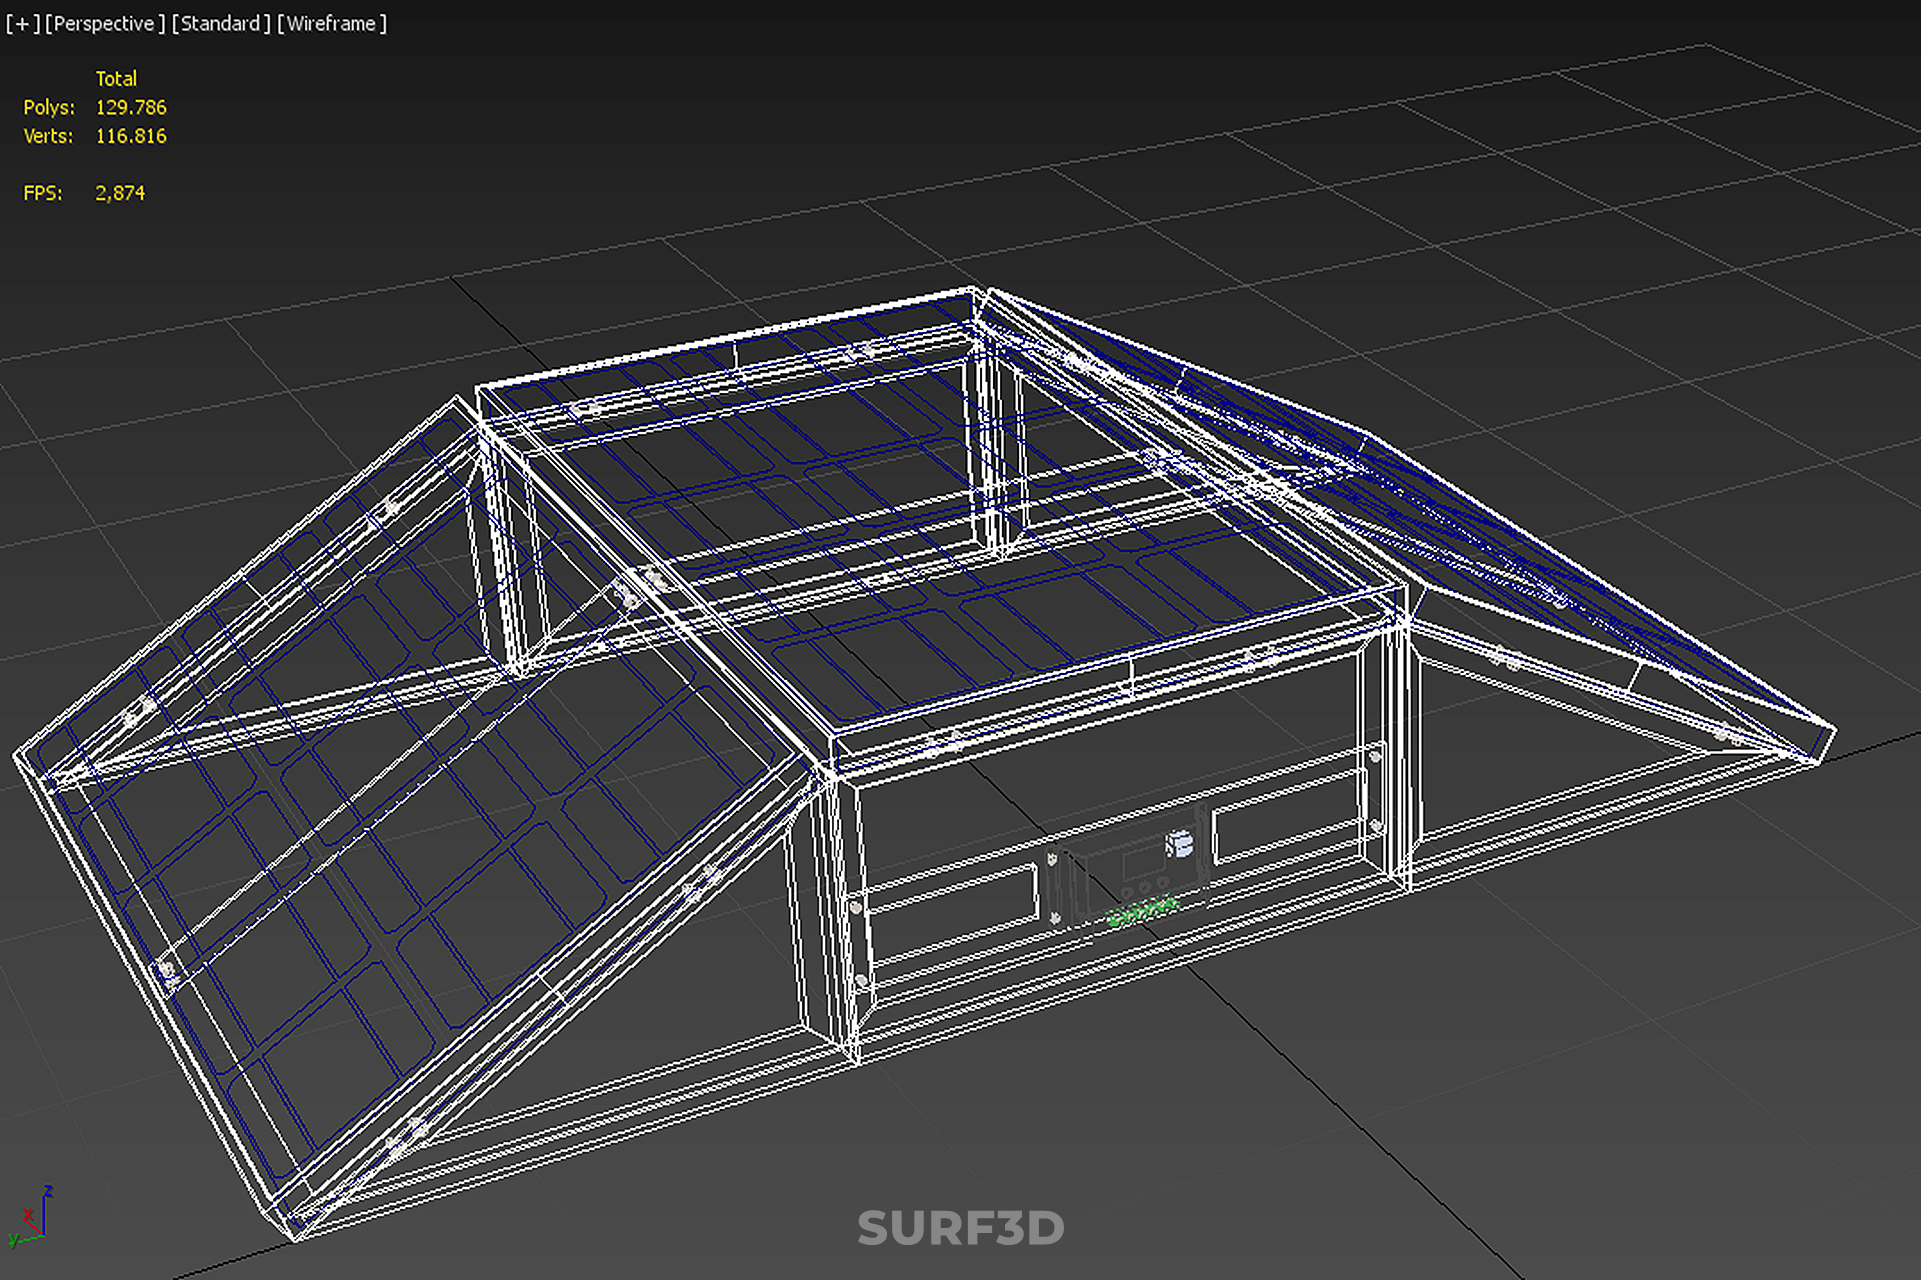The width and height of the screenshot is (1921, 1280).
Task: Click the Polys label in statistics
Action: pyautogui.click(x=48, y=107)
